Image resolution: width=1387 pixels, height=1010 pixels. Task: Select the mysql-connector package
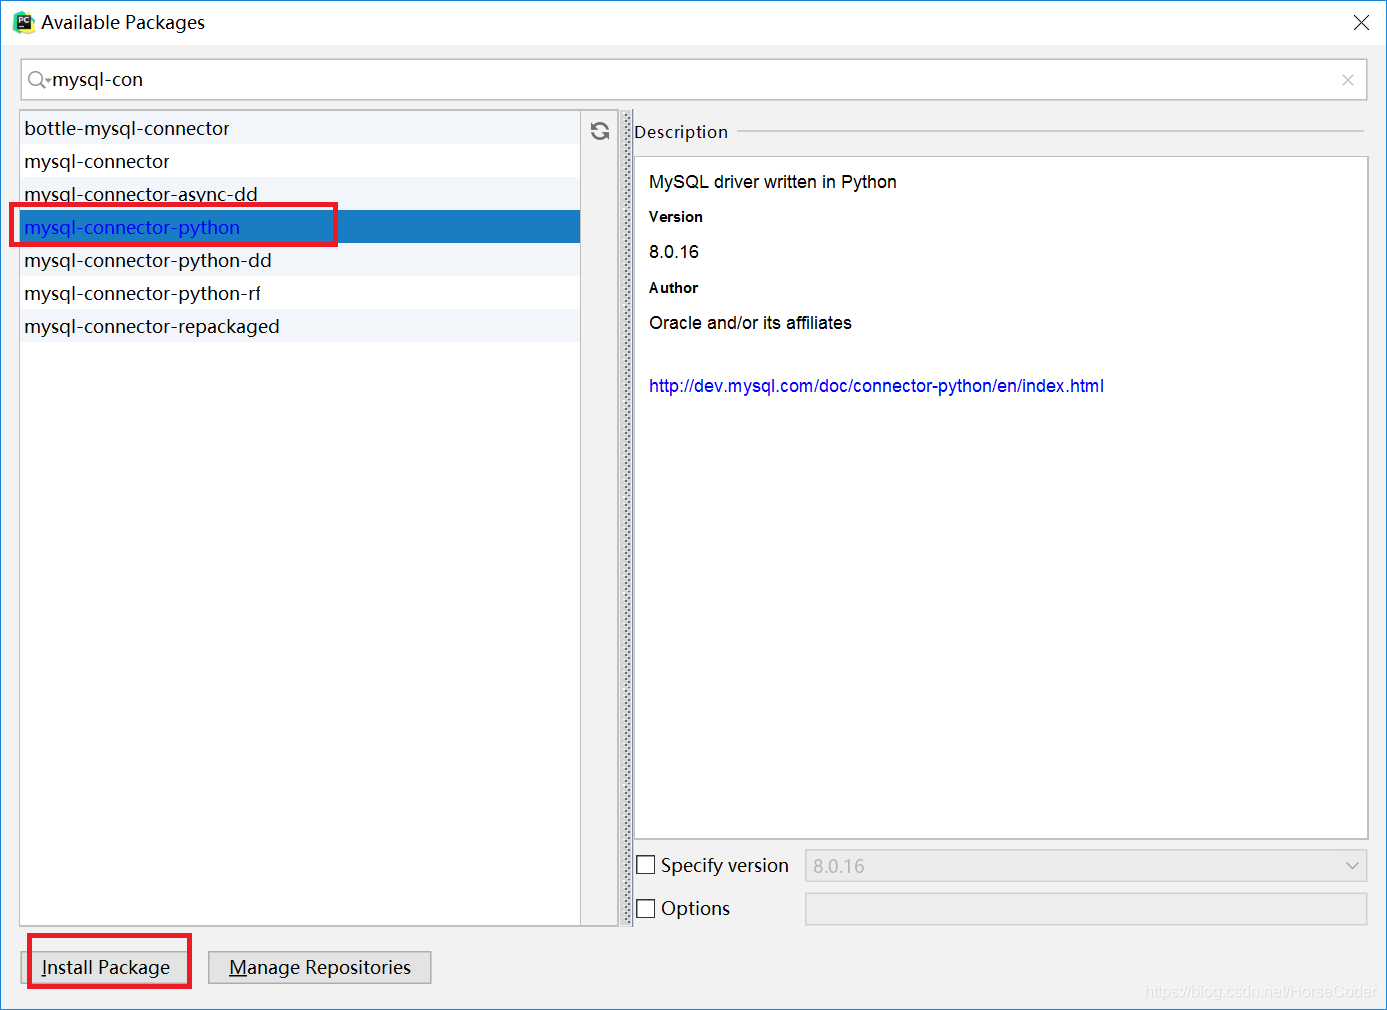tap(300, 161)
